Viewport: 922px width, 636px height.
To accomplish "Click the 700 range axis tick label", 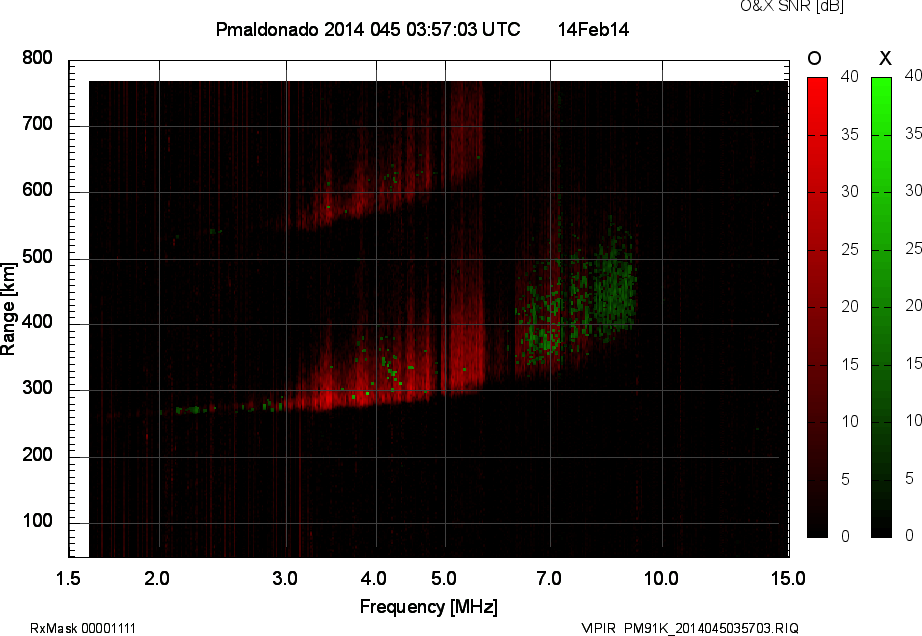I will (x=37, y=123).
